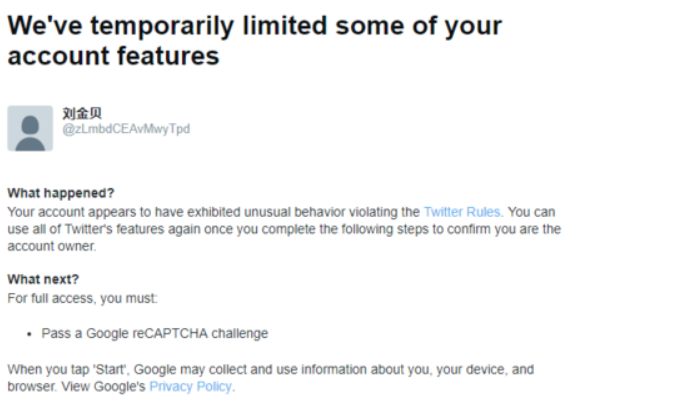The width and height of the screenshot is (678, 405).
Task: Select the display name 刘金贝
Action: coord(82,113)
